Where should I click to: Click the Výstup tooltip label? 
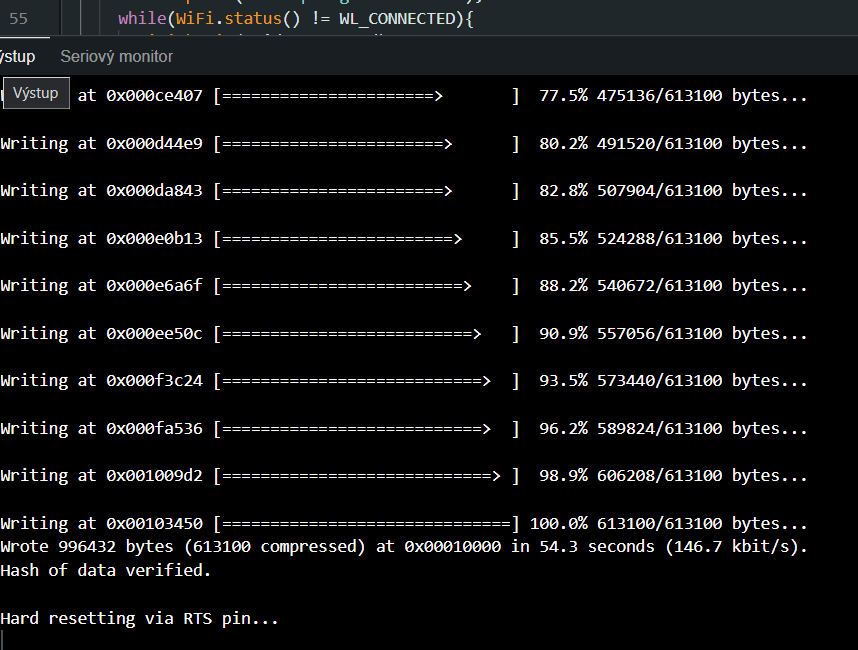tap(35, 93)
